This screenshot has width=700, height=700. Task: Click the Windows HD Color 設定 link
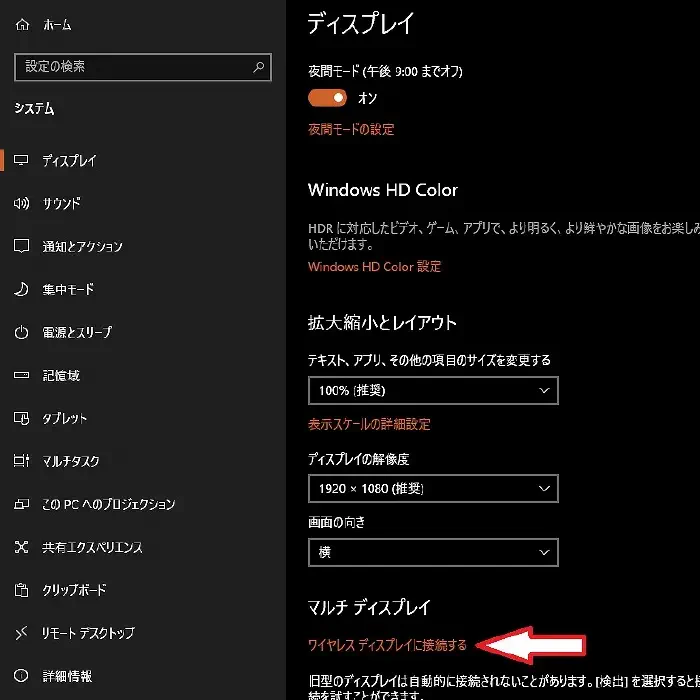374,267
